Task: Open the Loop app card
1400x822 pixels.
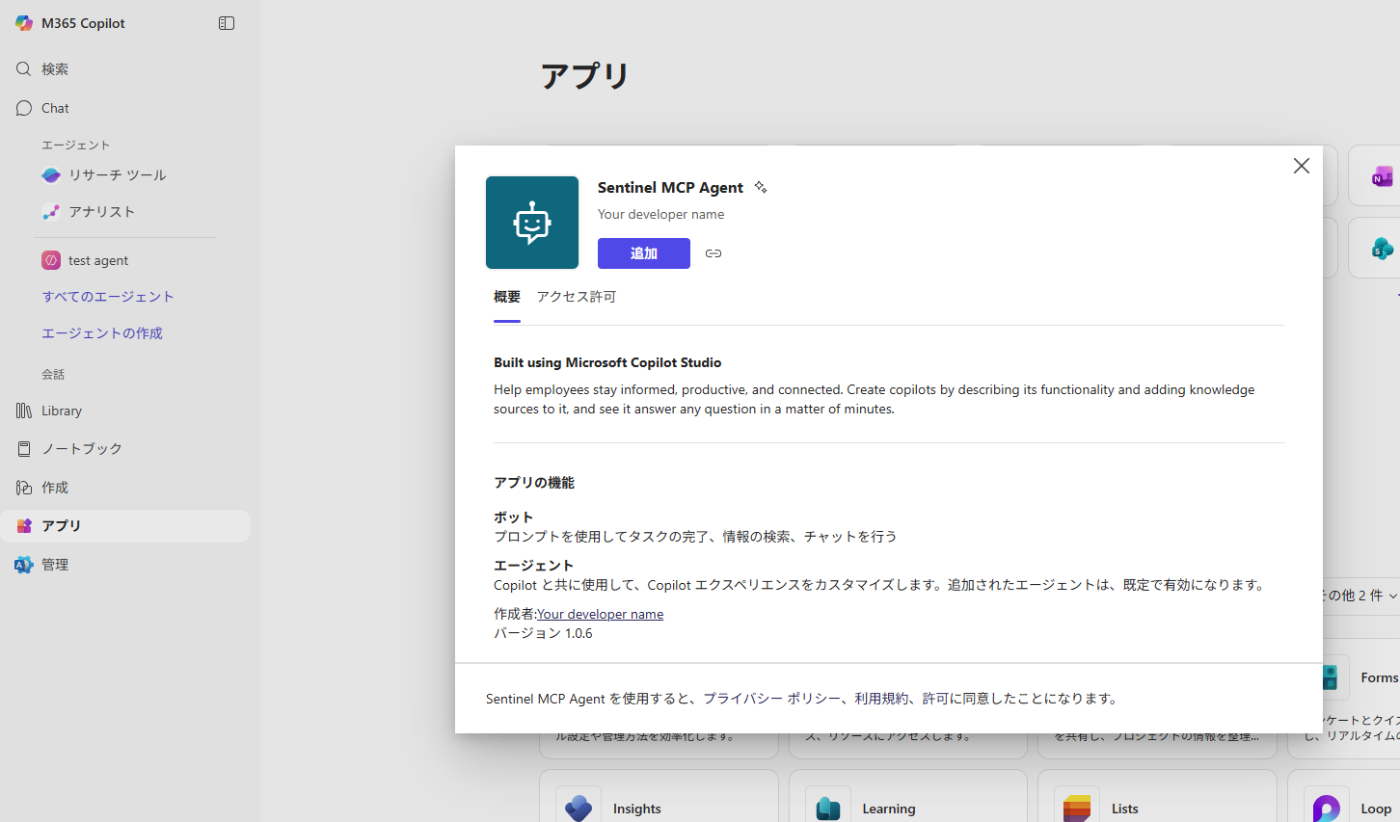Action: [1344, 796]
